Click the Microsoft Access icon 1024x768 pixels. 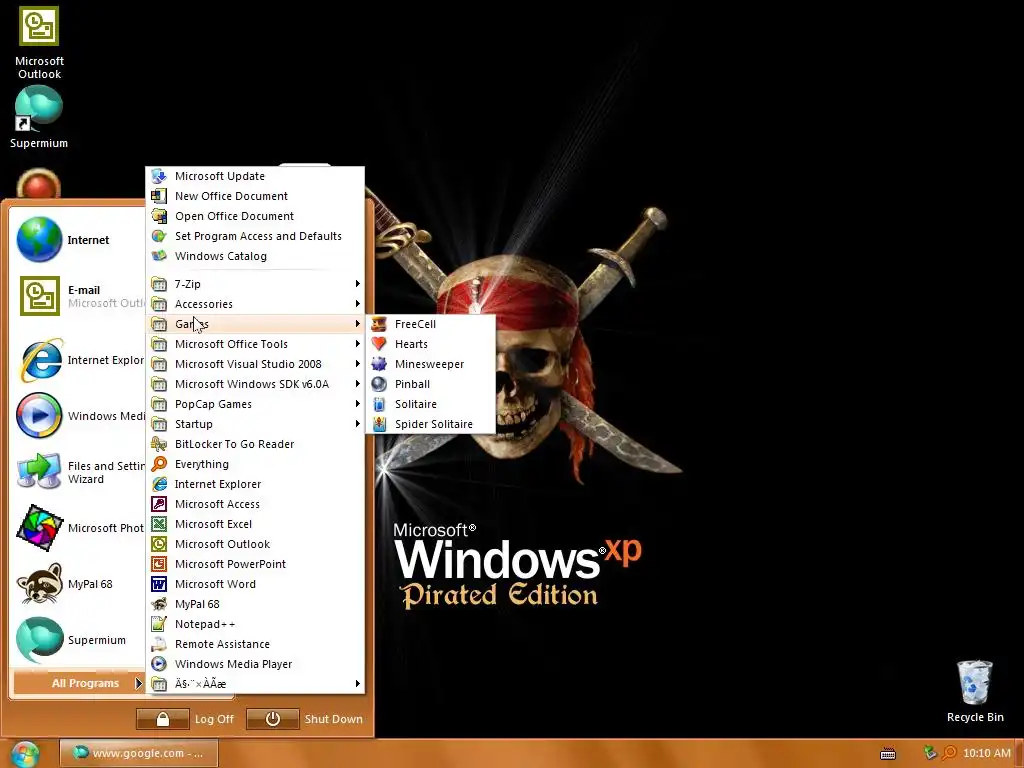point(159,504)
